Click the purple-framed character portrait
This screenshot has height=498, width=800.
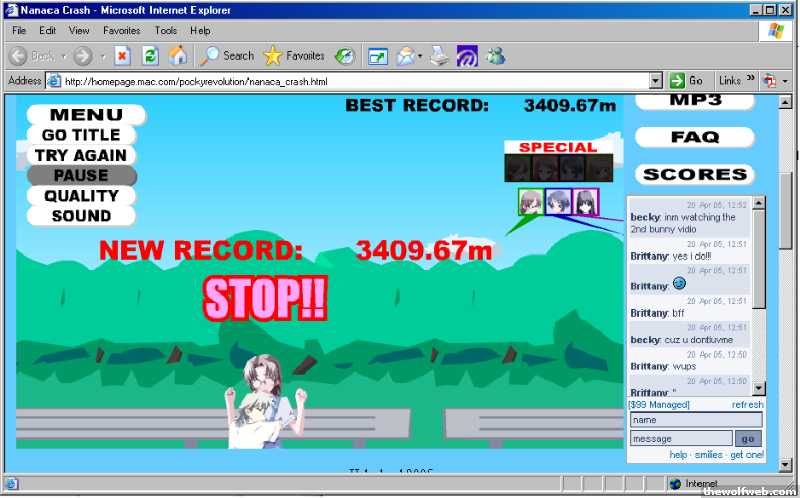coord(586,202)
